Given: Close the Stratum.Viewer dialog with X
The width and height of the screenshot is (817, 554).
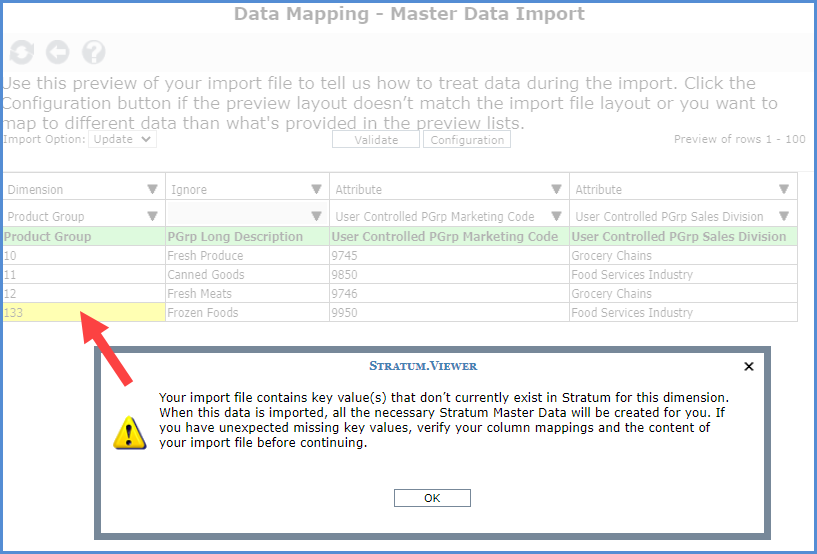Looking at the screenshot, I should [749, 367].
